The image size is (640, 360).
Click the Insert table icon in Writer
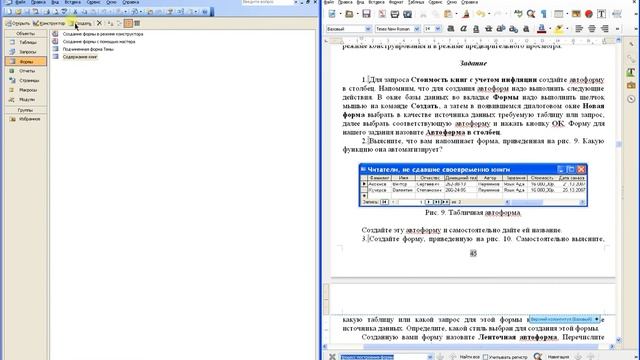pos(558,14)
